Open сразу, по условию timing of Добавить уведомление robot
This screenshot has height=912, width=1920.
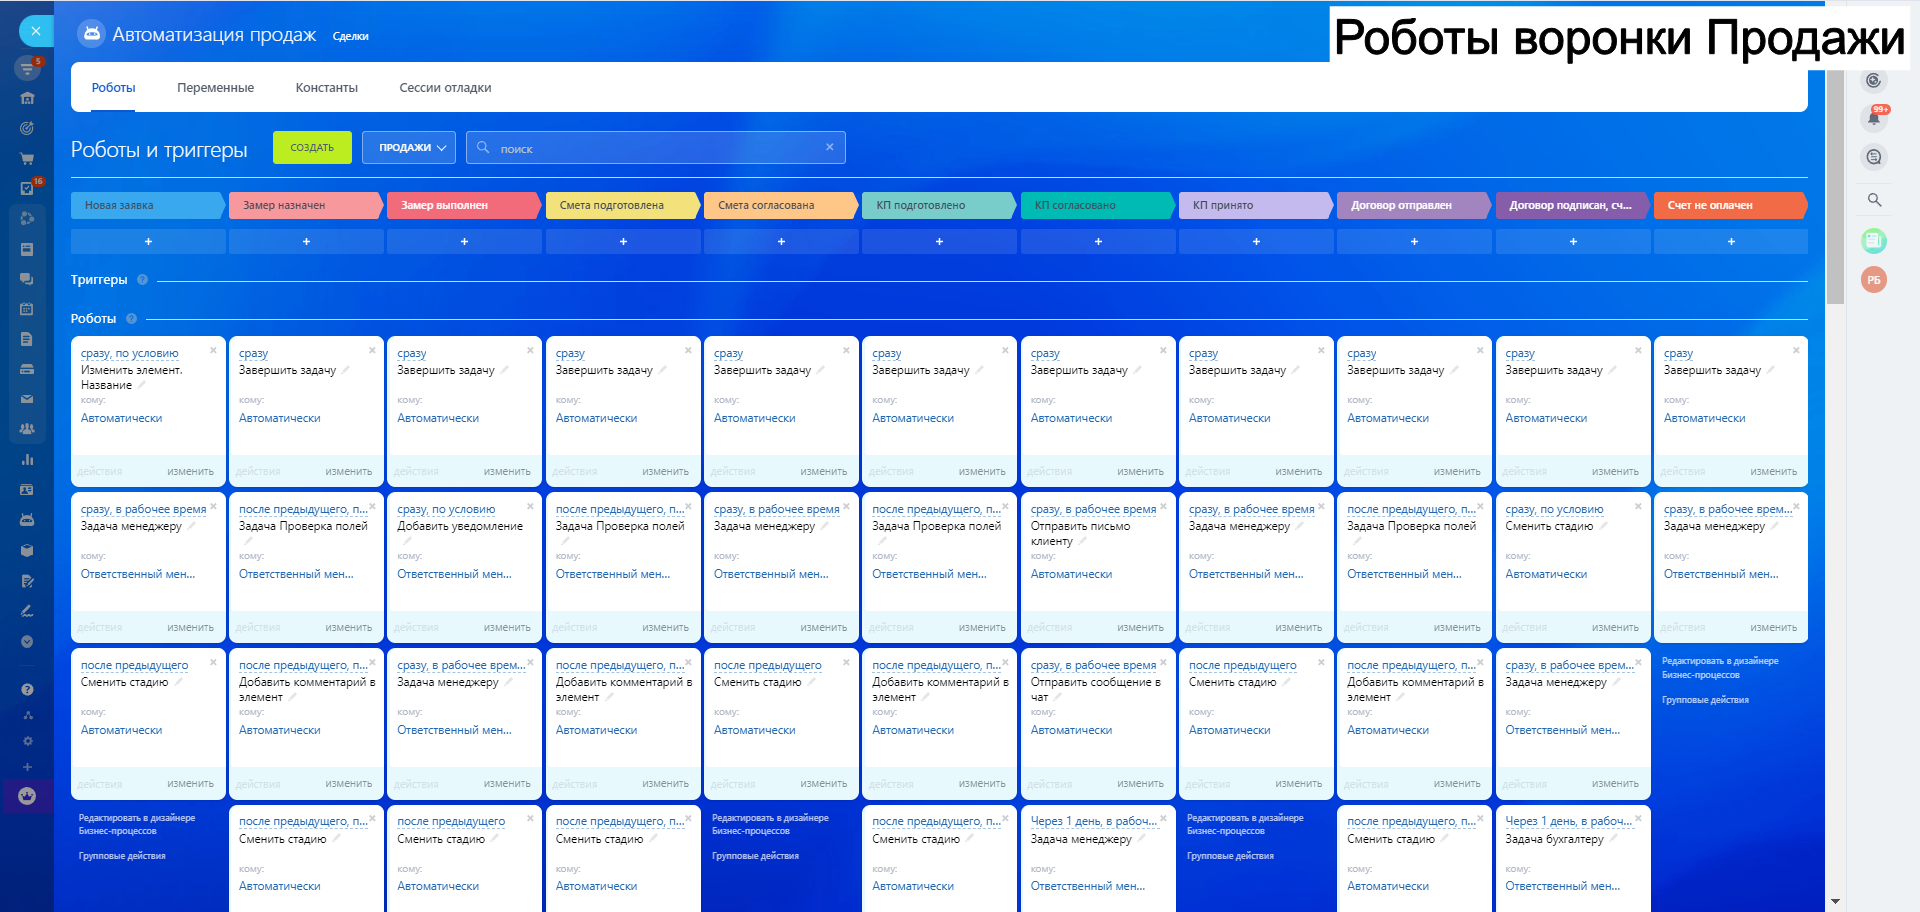(x=446, y=509)
